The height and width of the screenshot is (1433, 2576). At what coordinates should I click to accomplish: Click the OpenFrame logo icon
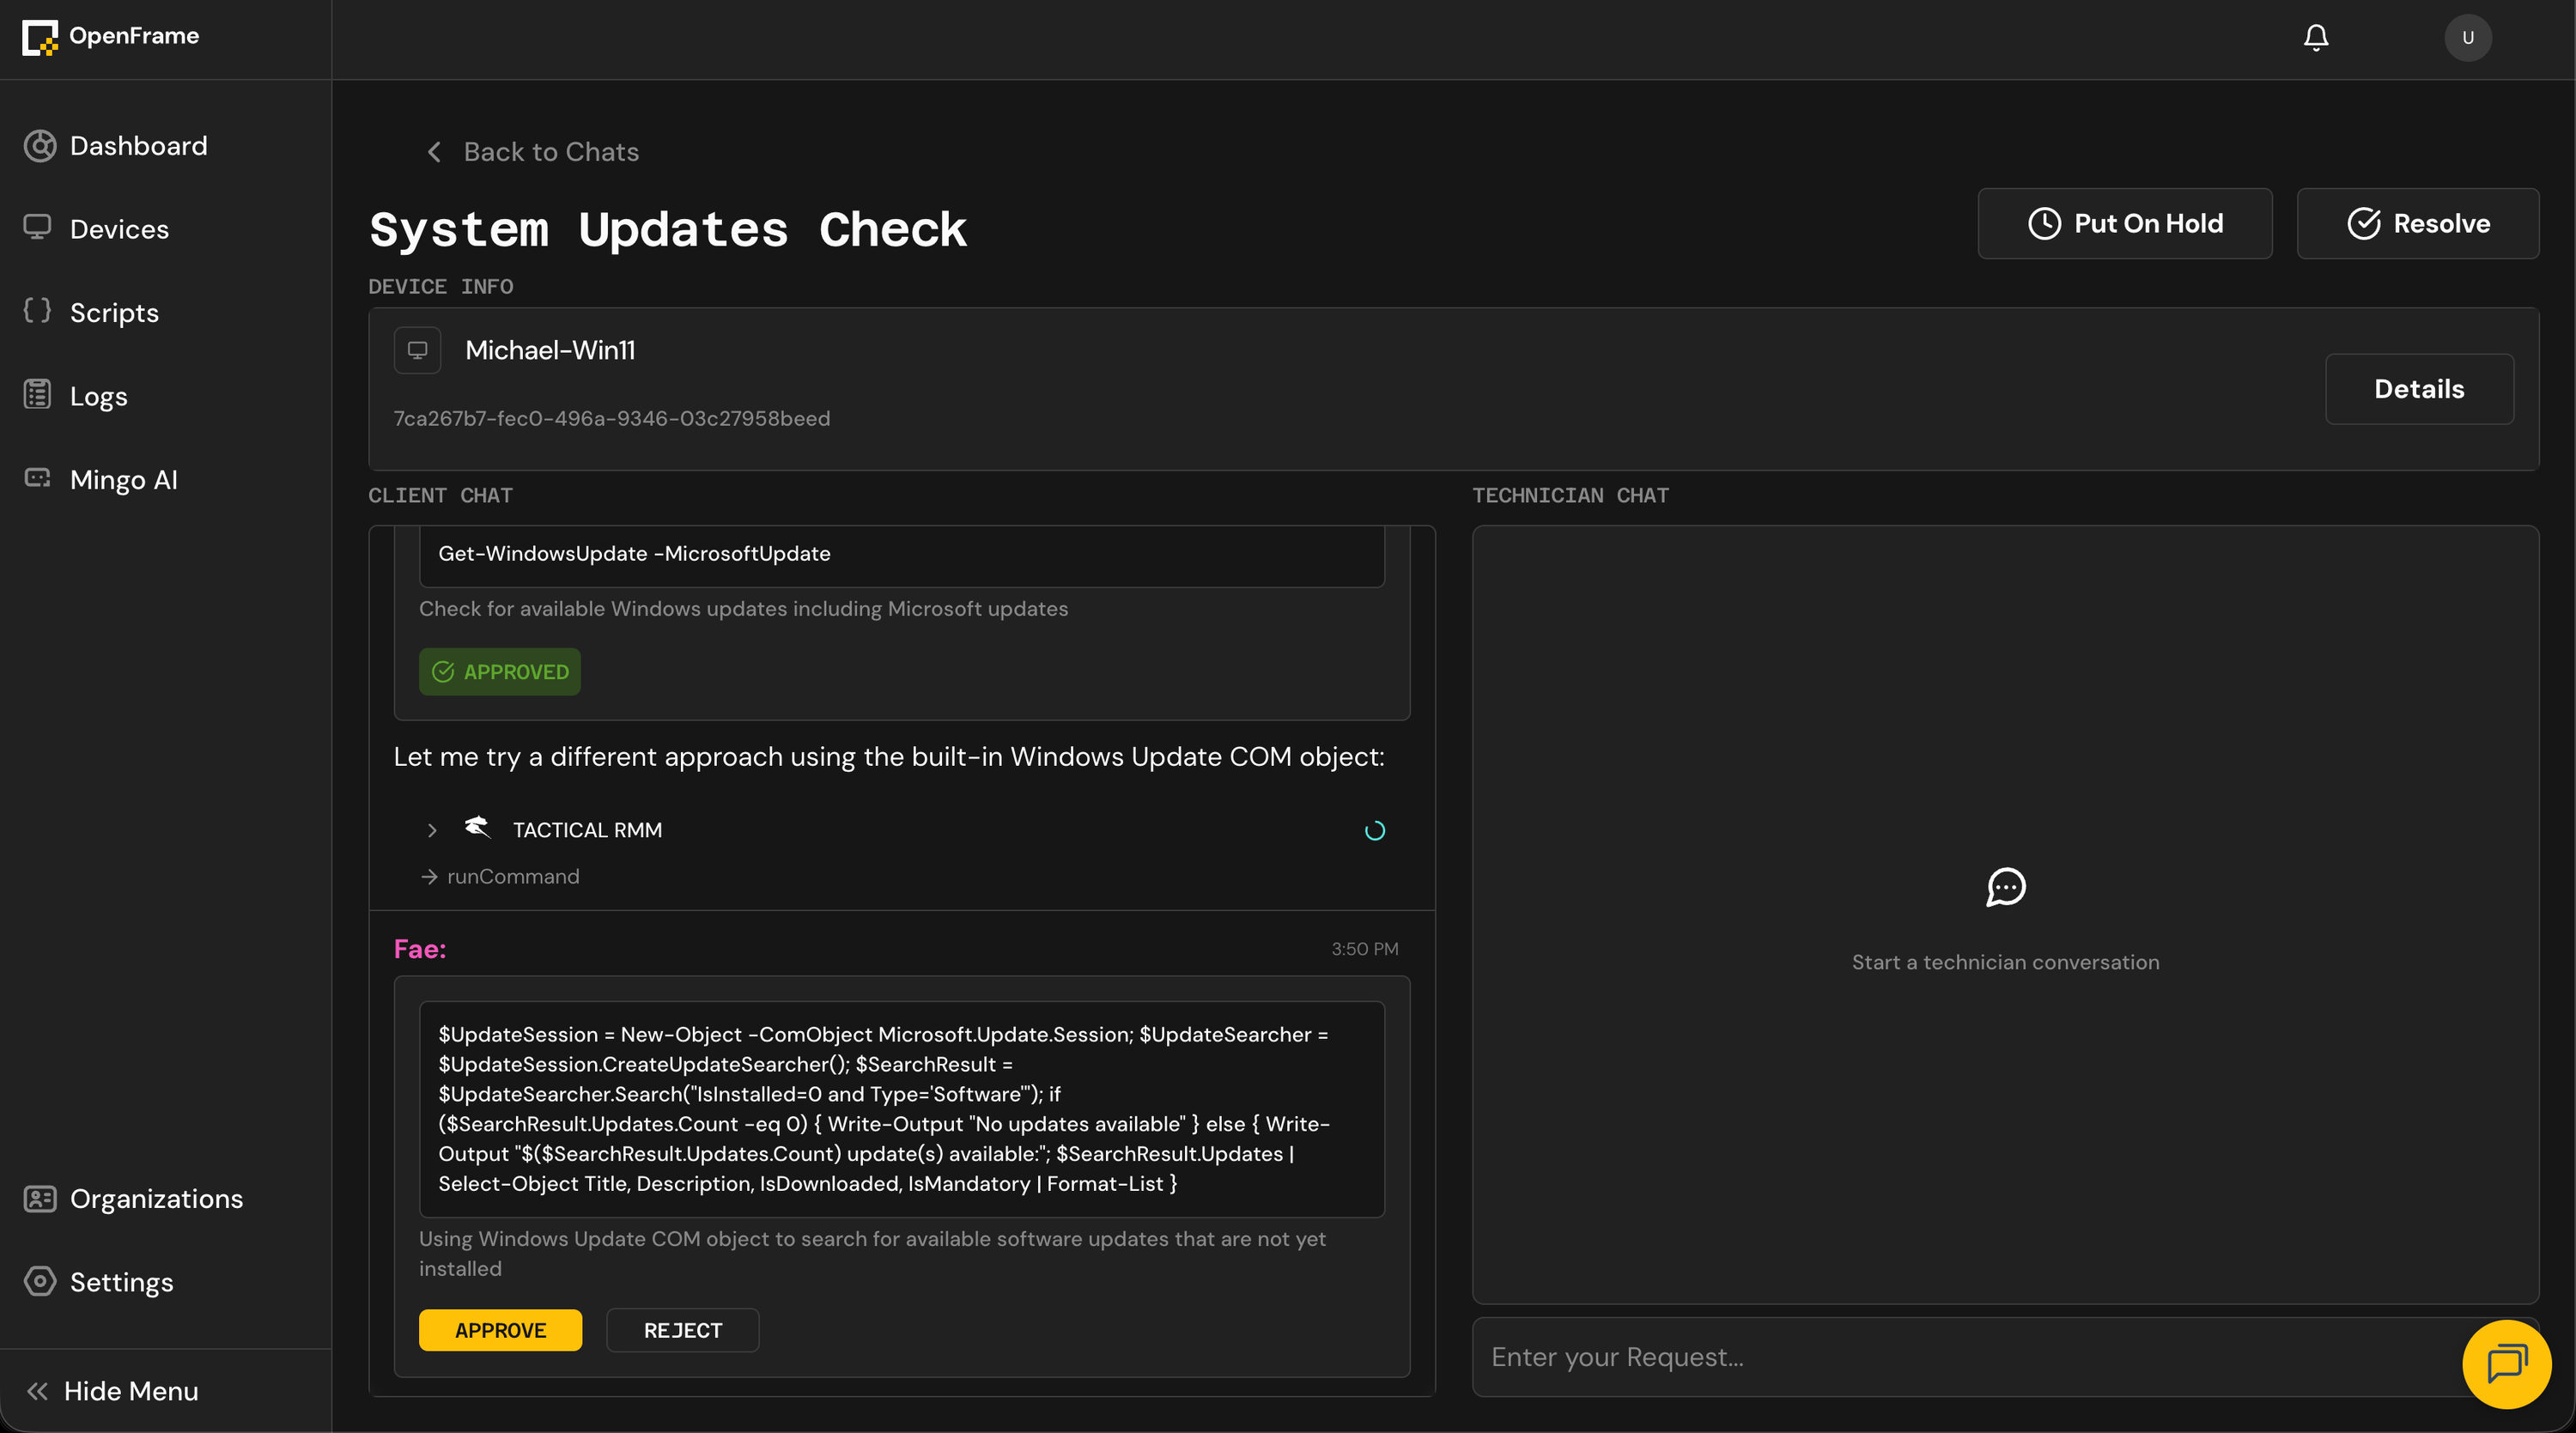point(40,37)
